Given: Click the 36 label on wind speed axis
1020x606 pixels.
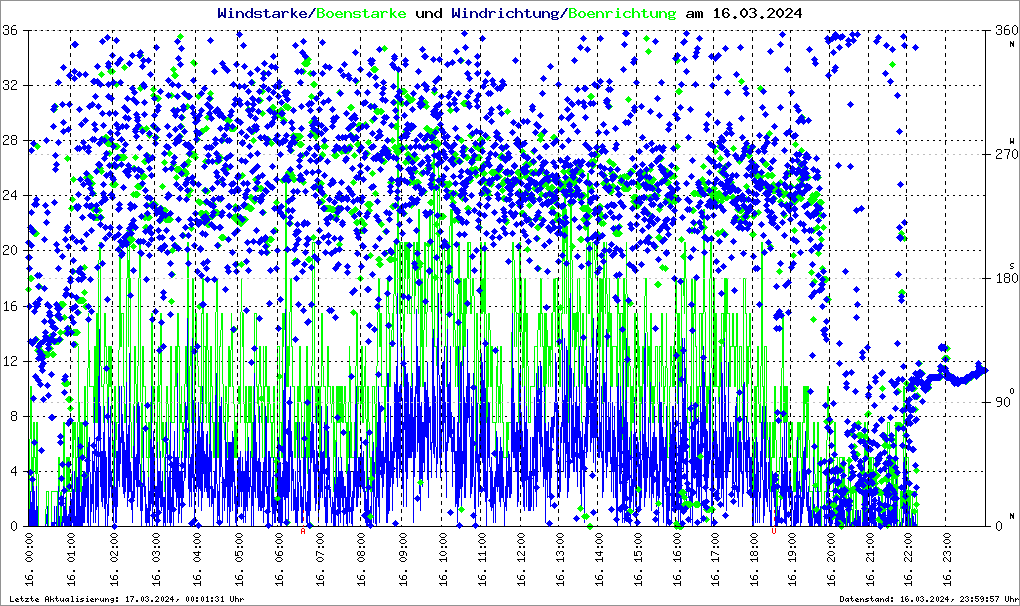Looking at the screenshot, I should click(x=10, y=30).
